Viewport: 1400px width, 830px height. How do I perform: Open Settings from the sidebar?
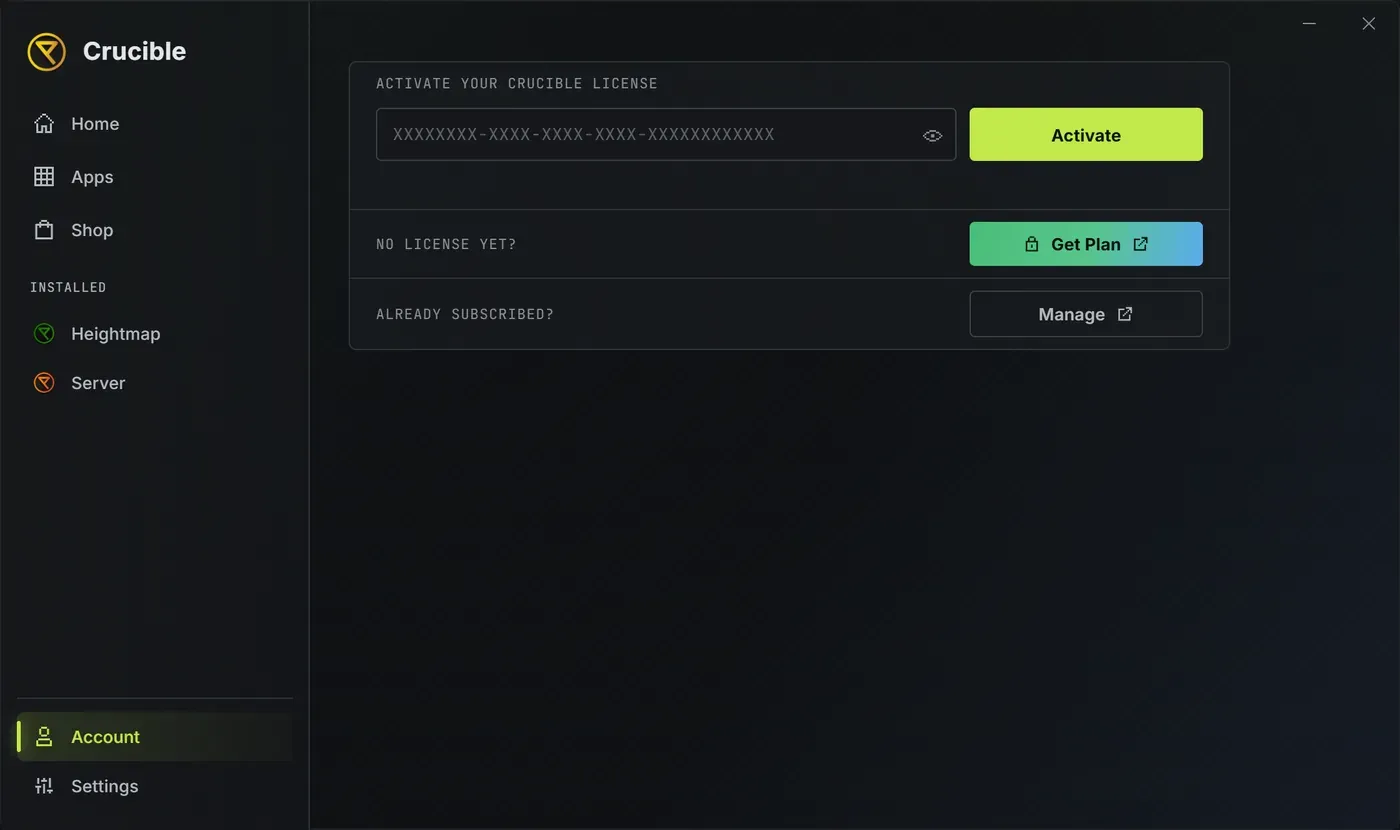pyautogui.click(x=155, y=786)
